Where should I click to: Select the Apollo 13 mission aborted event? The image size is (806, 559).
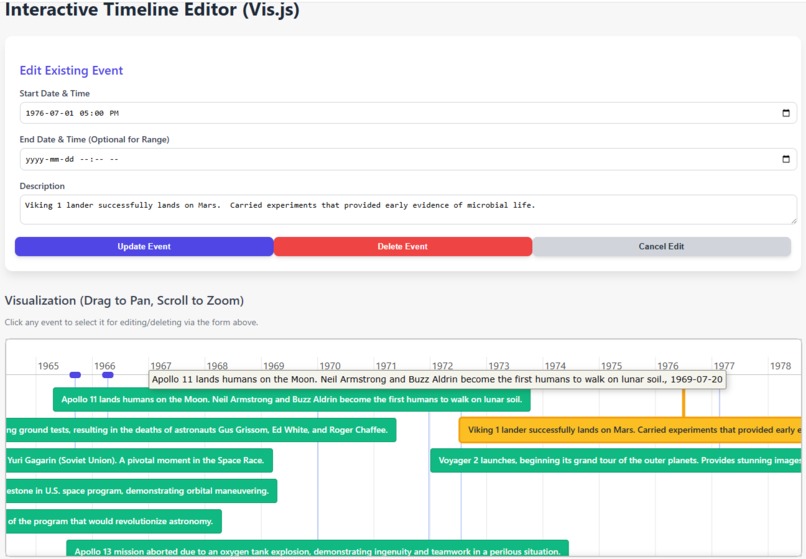pyautogui.click(x=317, y=548)
